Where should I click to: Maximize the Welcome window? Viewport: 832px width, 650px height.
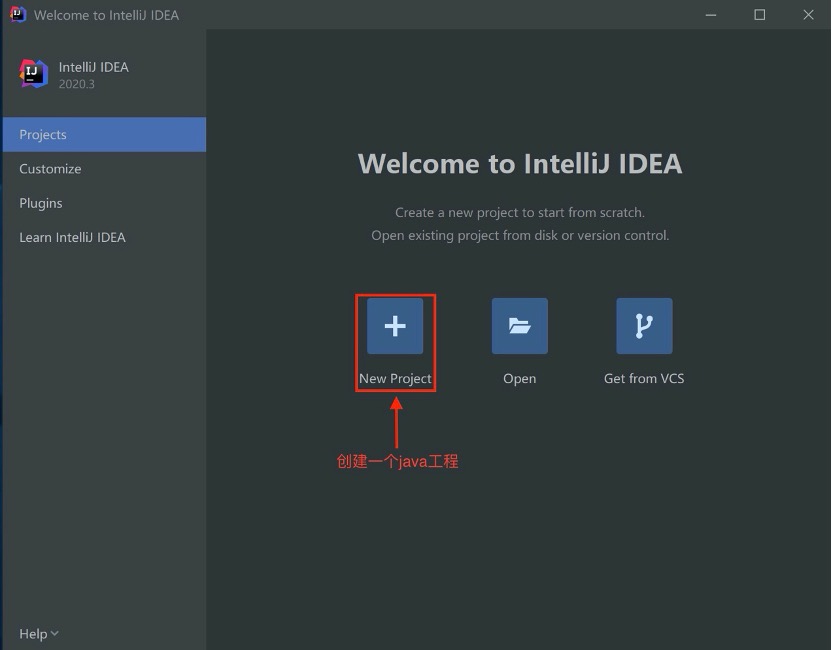point(760,15)
